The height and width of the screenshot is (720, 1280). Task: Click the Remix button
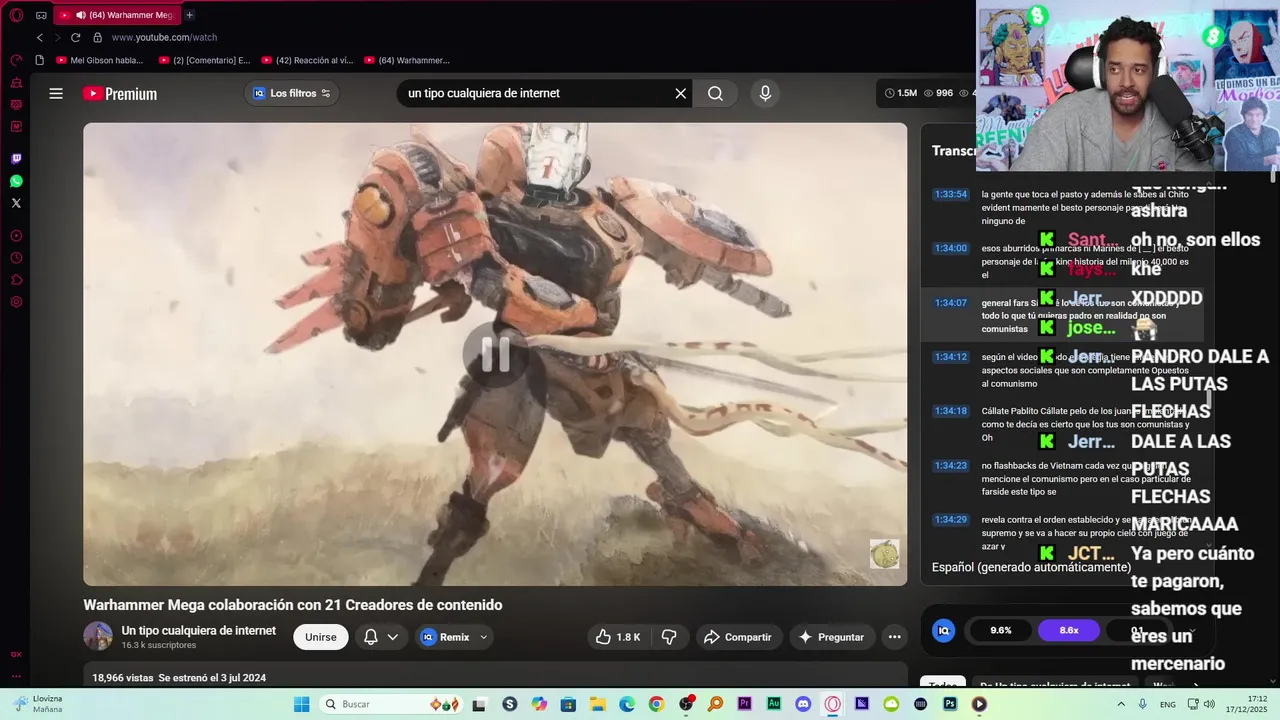coord(445,637)
